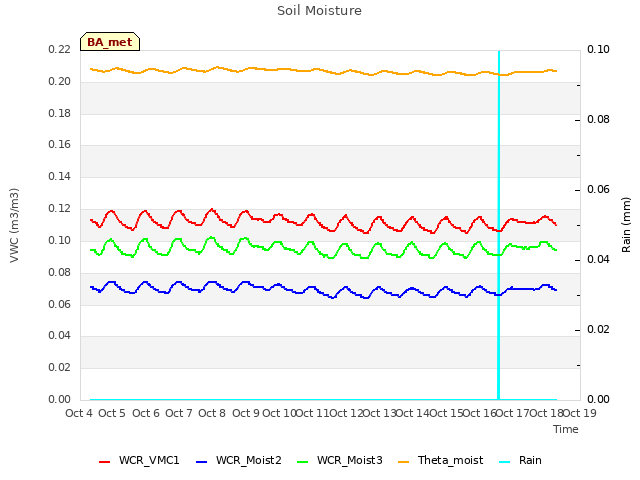Click the Time axis label

click(x=566, y=429)
